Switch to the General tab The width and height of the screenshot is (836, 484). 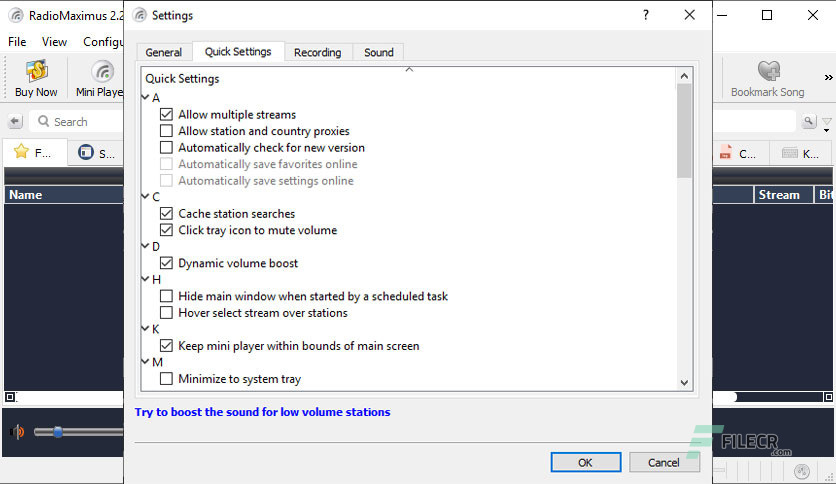click(x=164, y=52)
